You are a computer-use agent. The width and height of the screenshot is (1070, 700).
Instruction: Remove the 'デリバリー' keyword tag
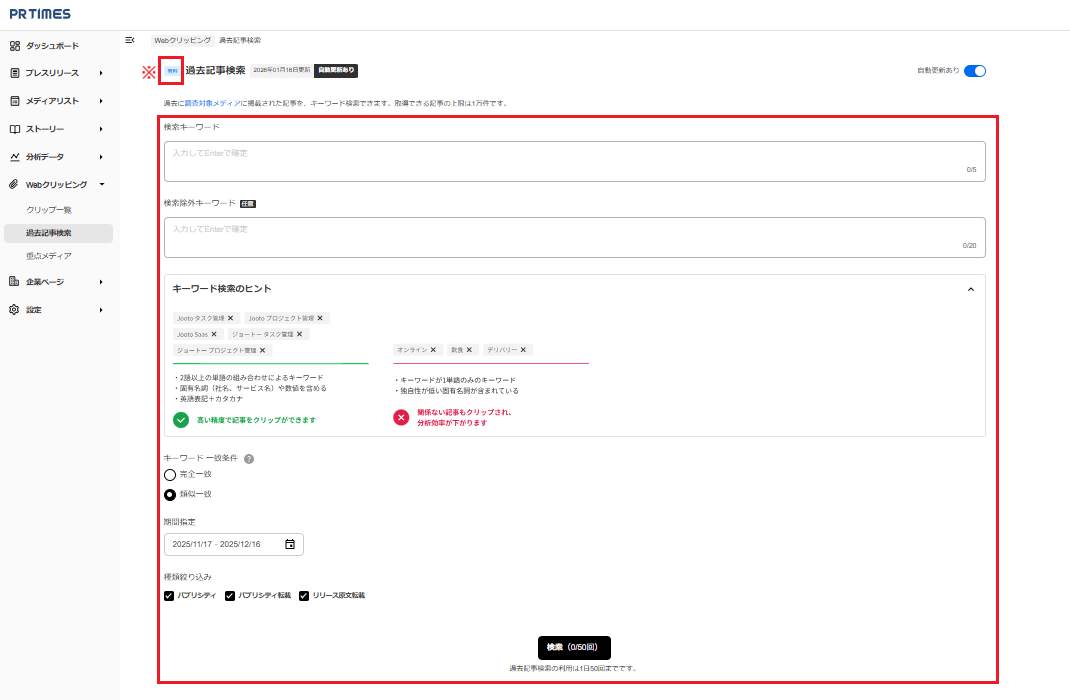[x=523, y=350]
